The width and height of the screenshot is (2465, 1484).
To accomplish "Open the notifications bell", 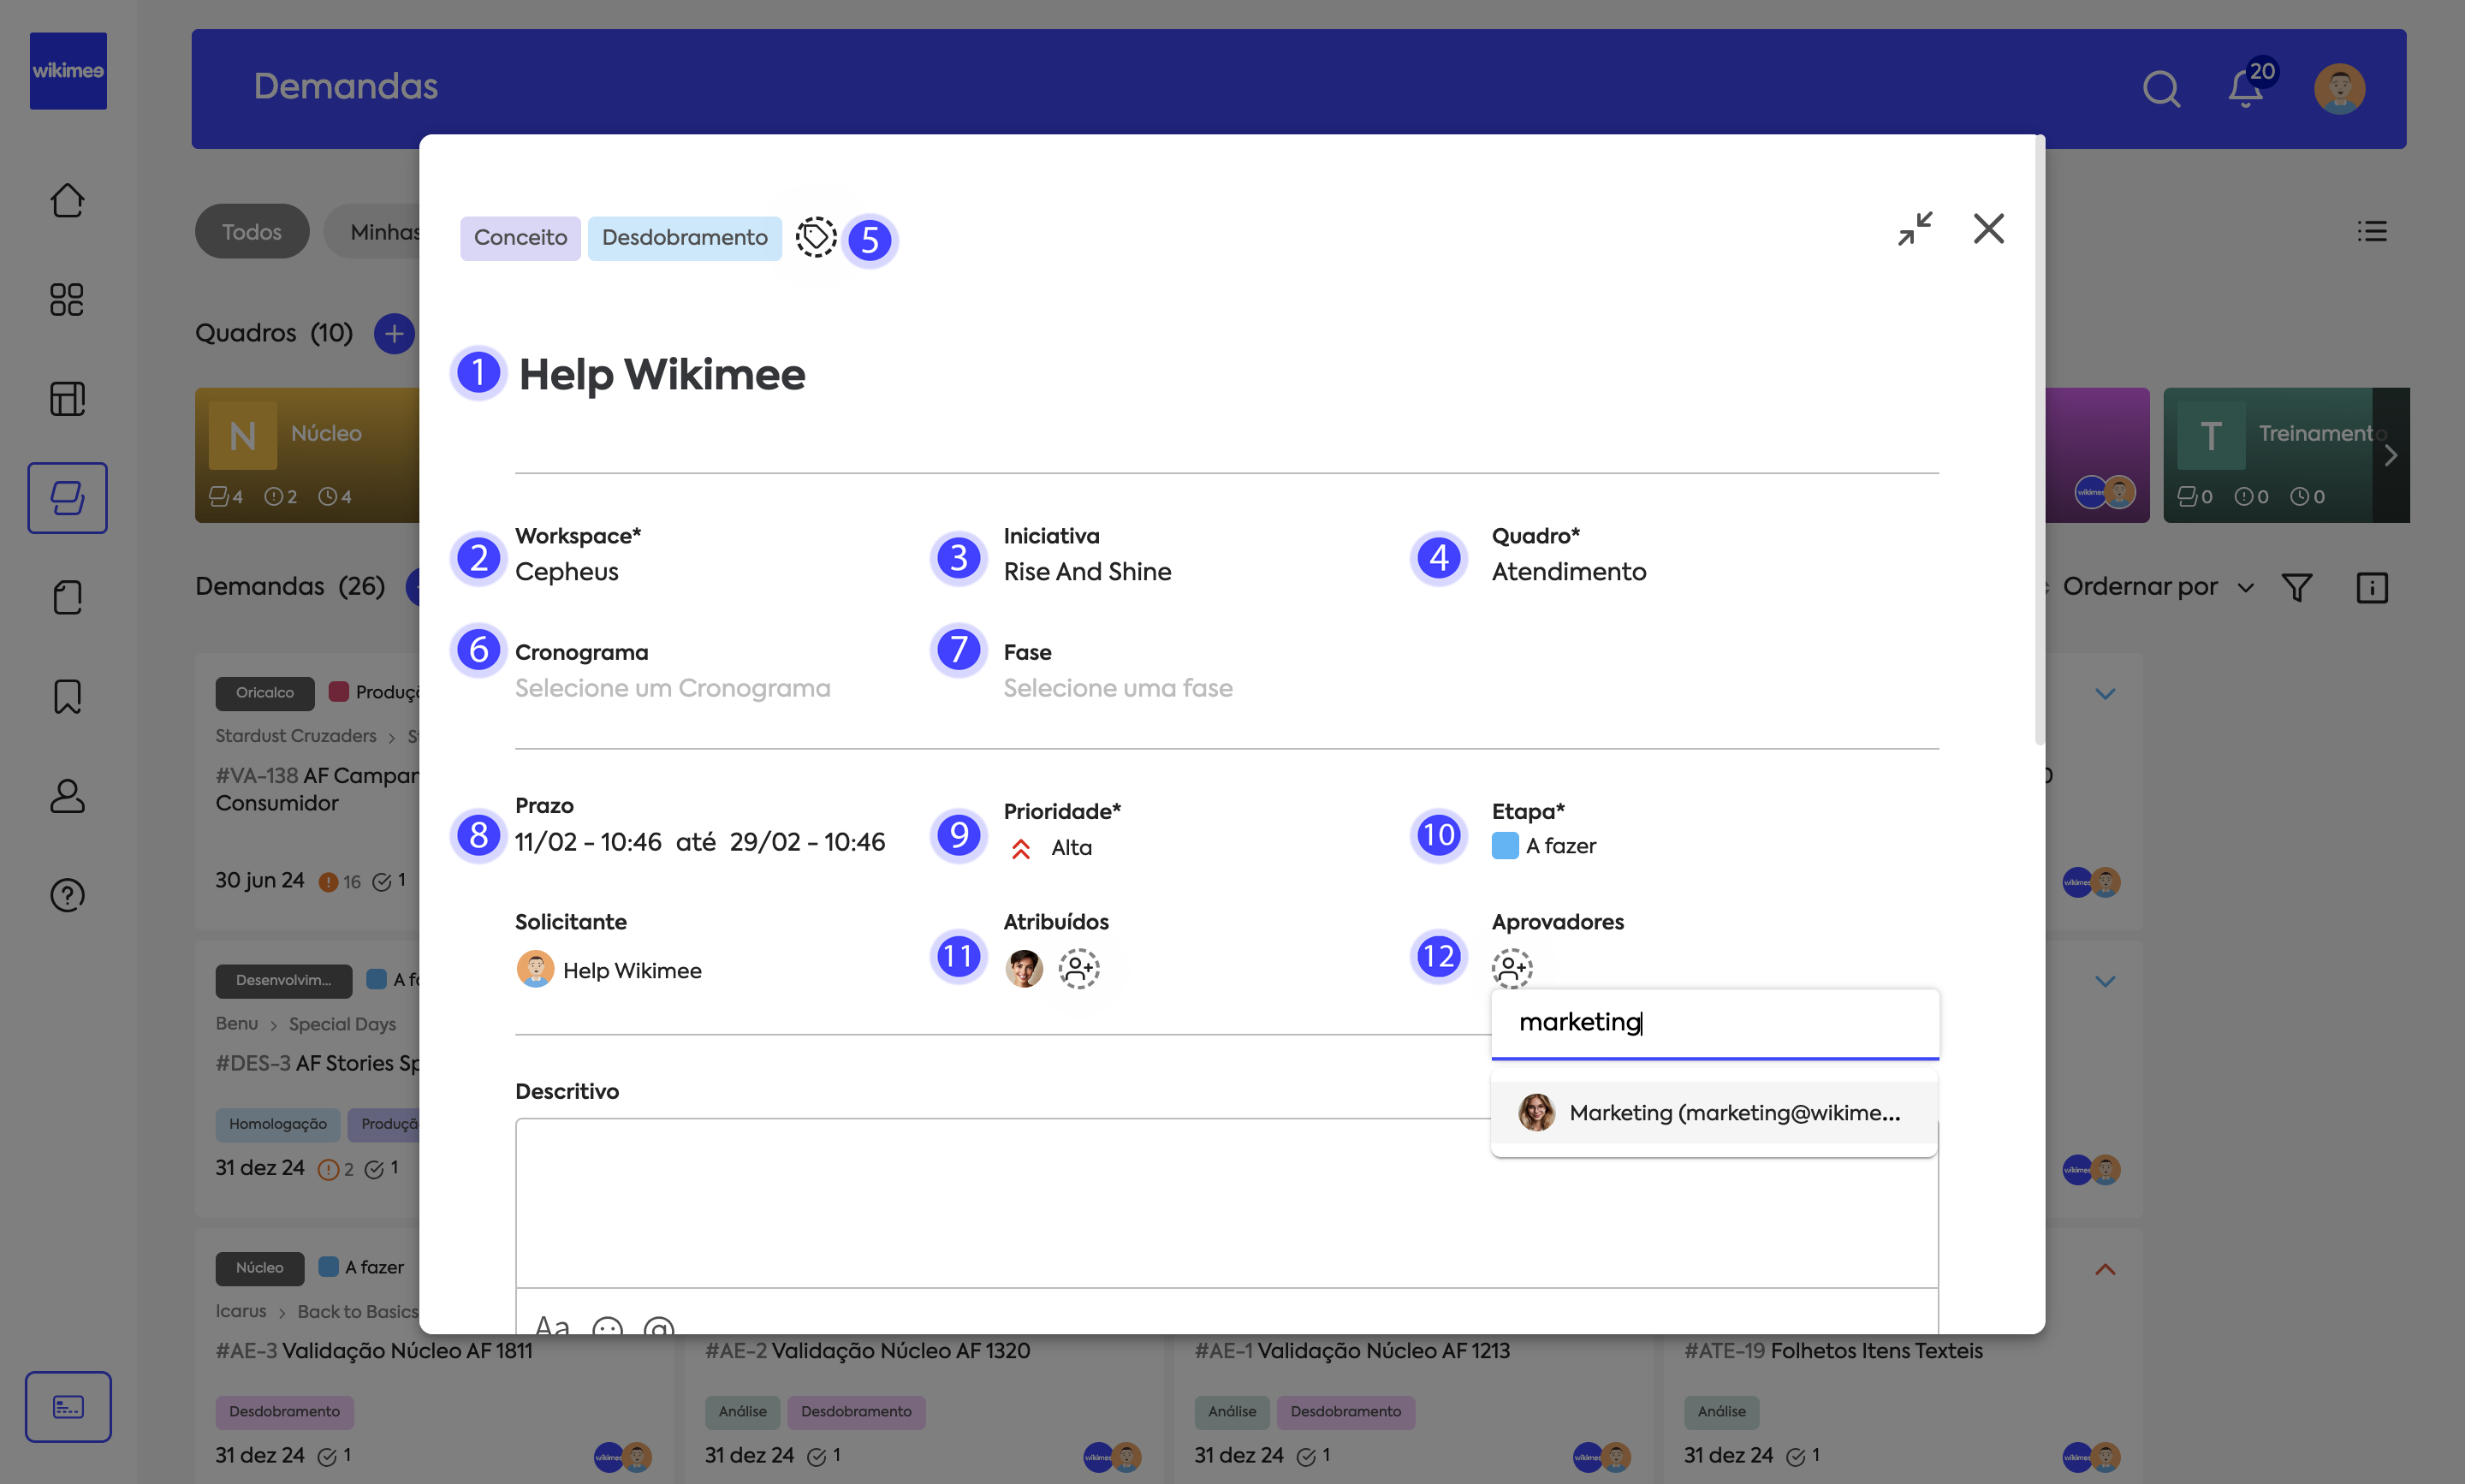I will [2245, 89].
